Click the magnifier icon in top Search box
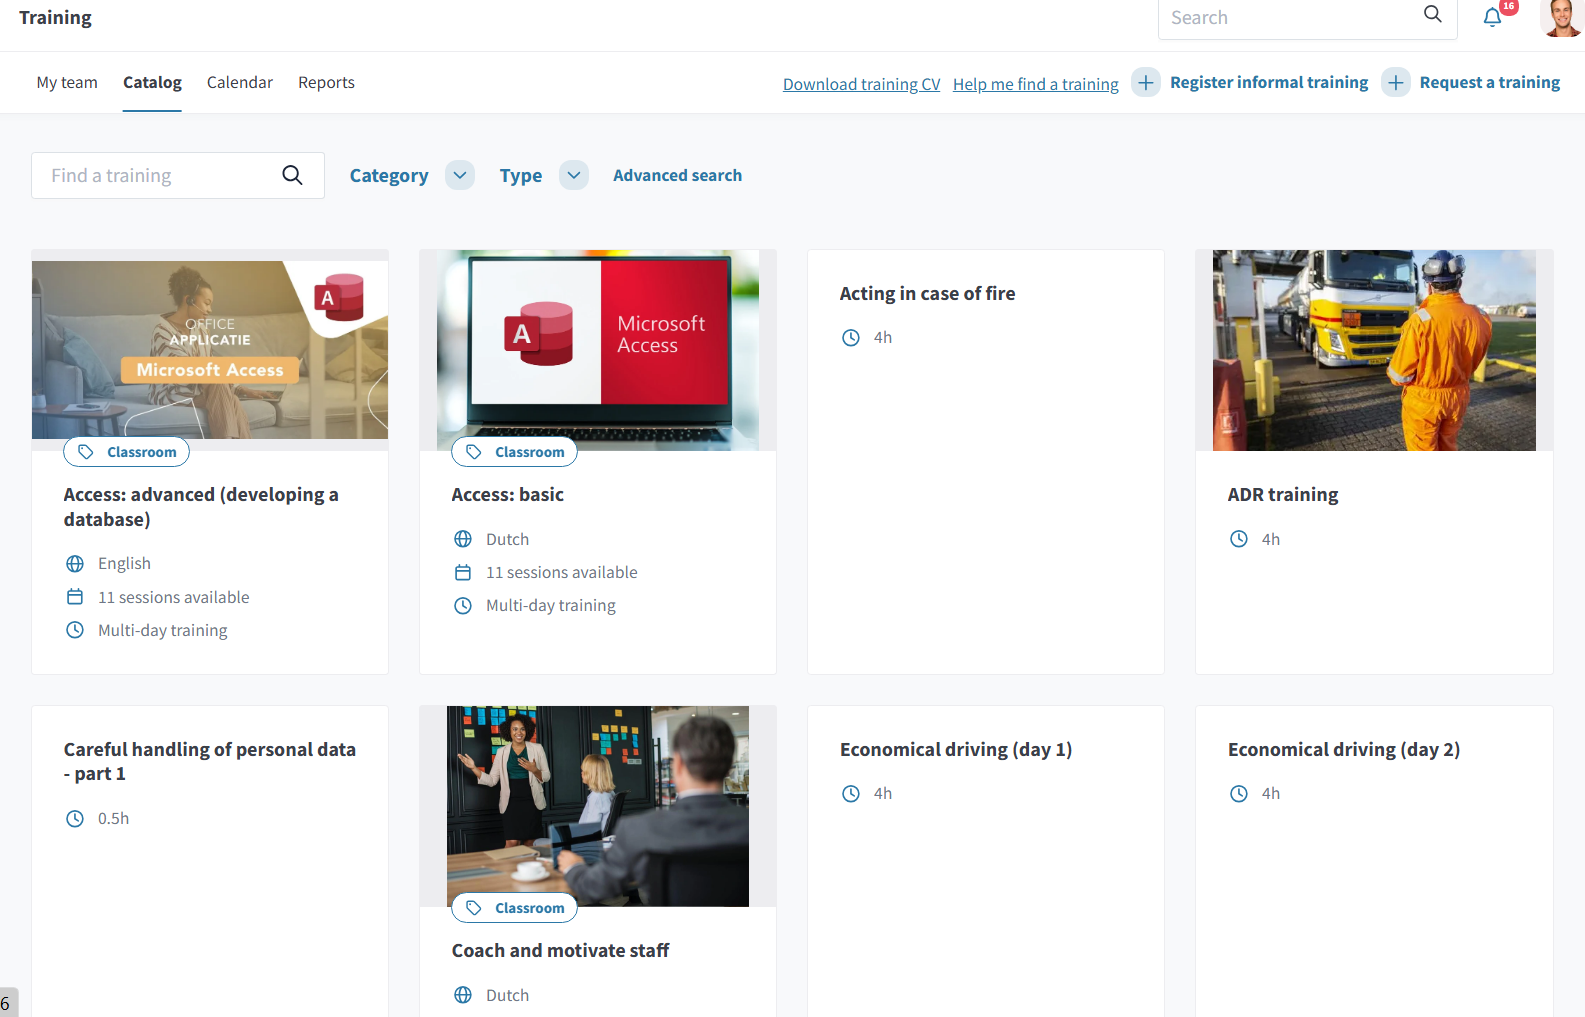Image resolution: width=1585 pixels, height=1017 pixels. (1433, 14)
